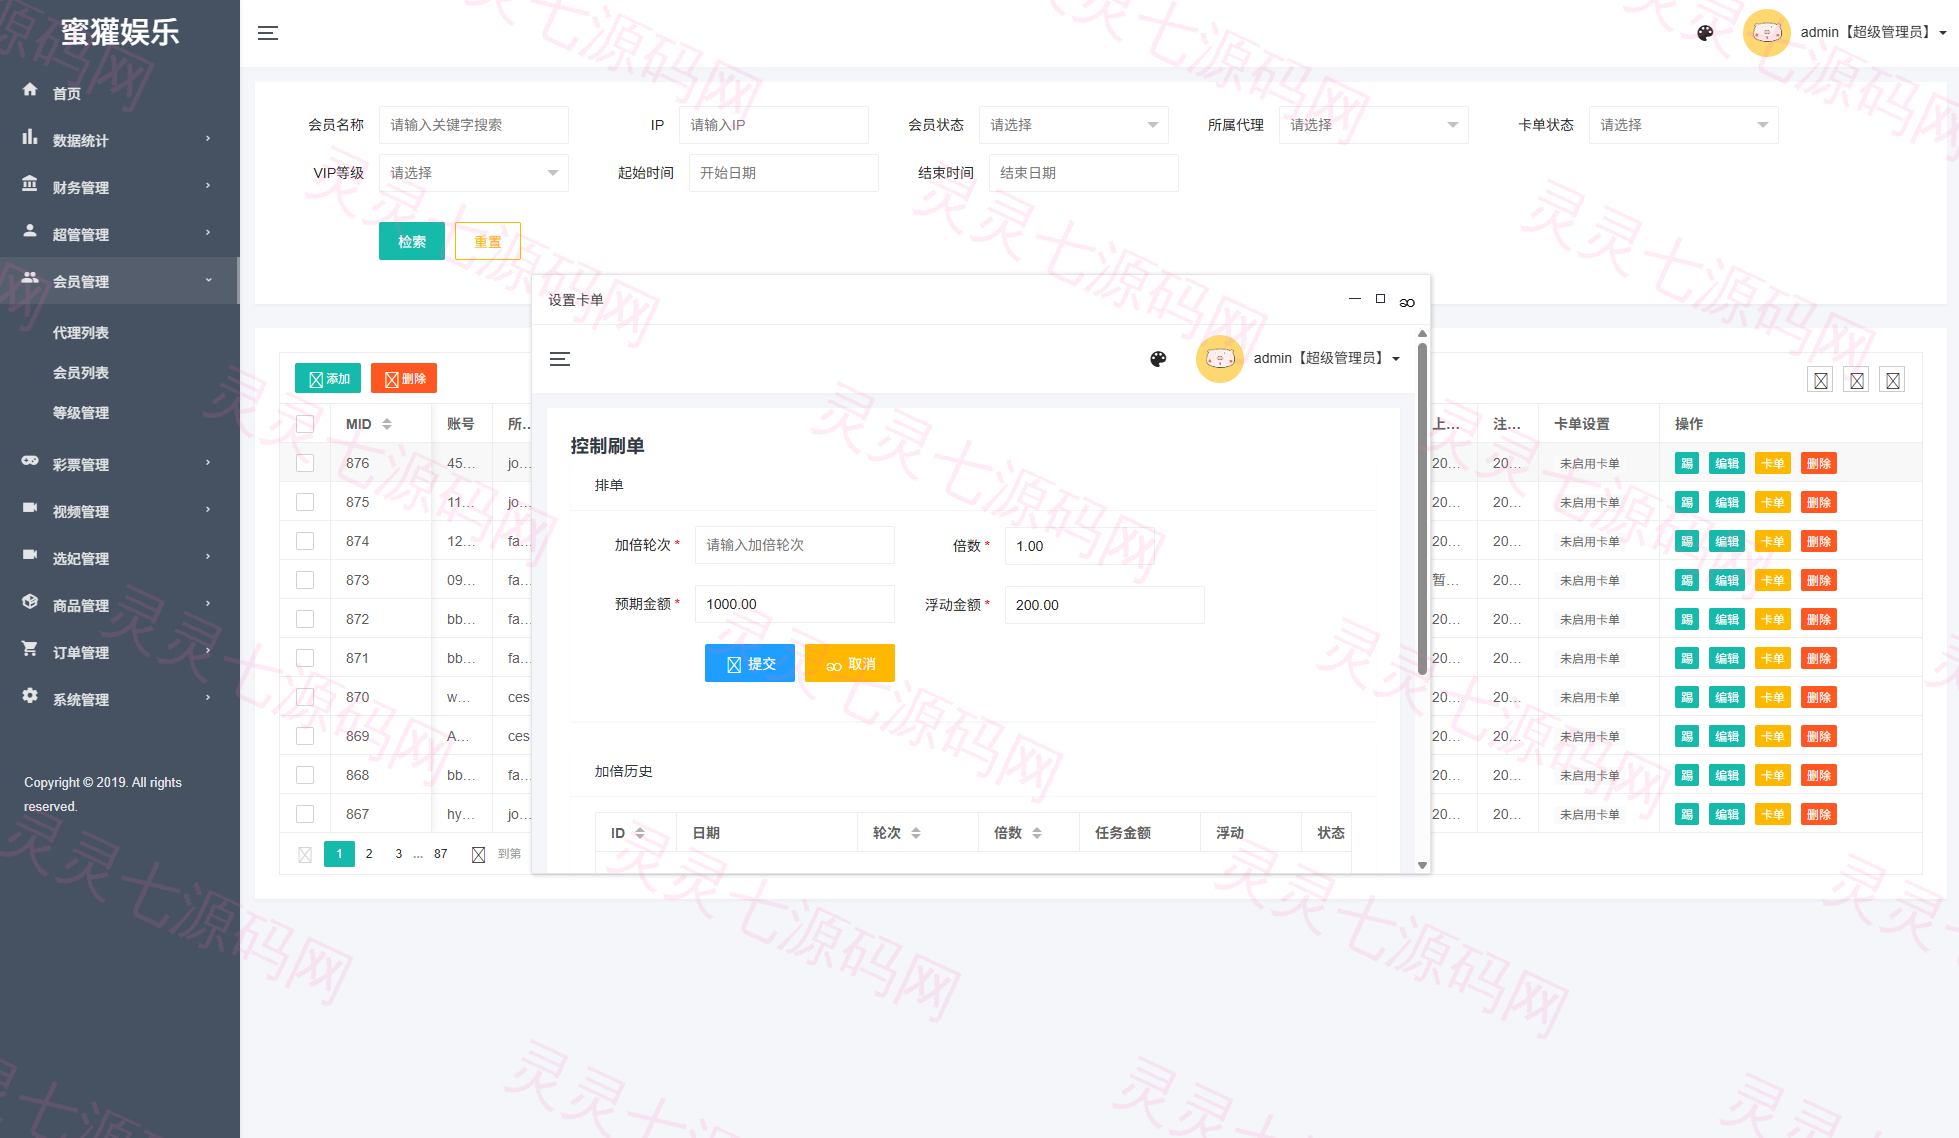
Task: Toggle the main sidebar hamburger icon
Action: click(x=268, y=33)
